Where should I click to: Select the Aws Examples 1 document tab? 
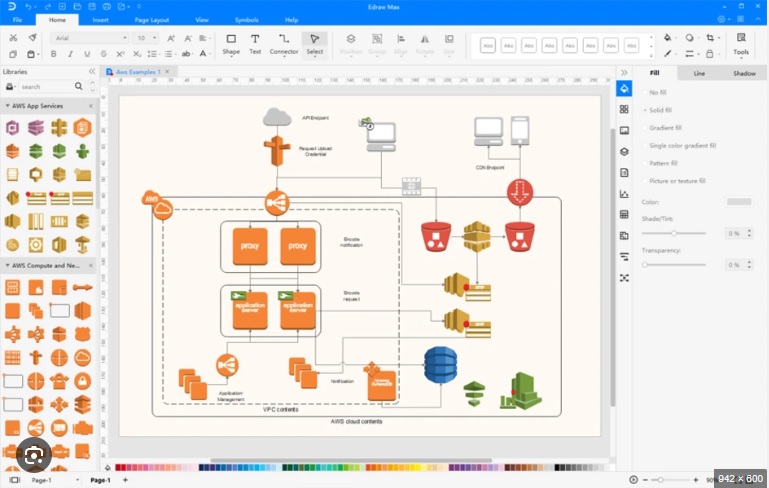138,72
